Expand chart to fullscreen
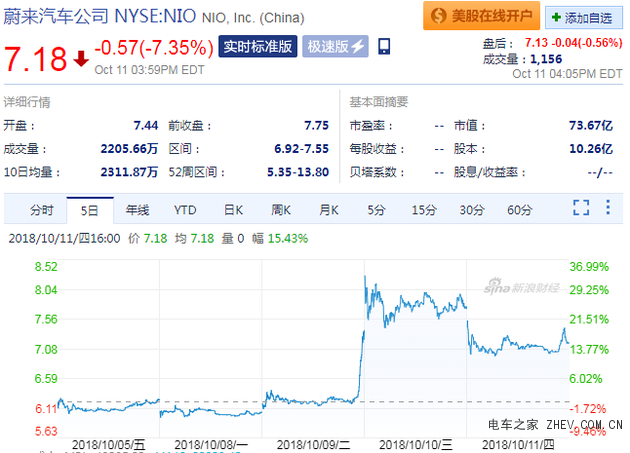Viewport: 630px width, 453px height. pyautogui.click(x=581, y=208)
